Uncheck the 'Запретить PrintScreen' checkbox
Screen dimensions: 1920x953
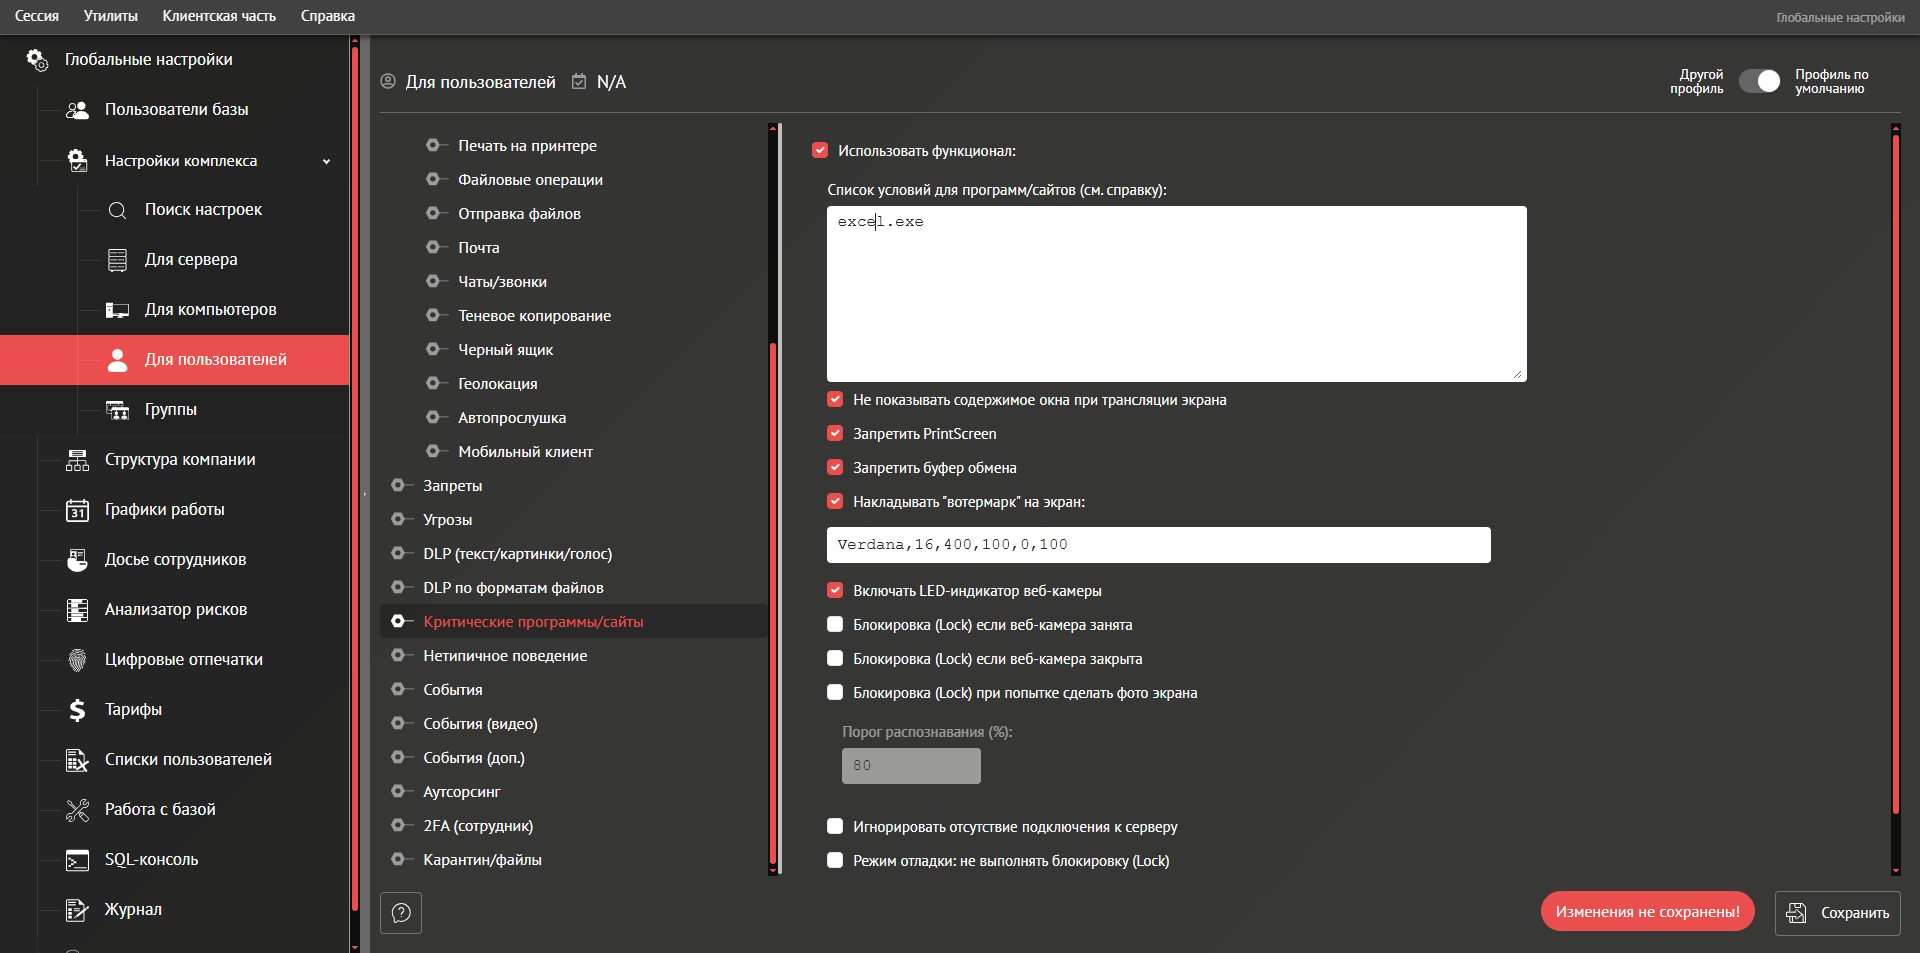(835, 434)
